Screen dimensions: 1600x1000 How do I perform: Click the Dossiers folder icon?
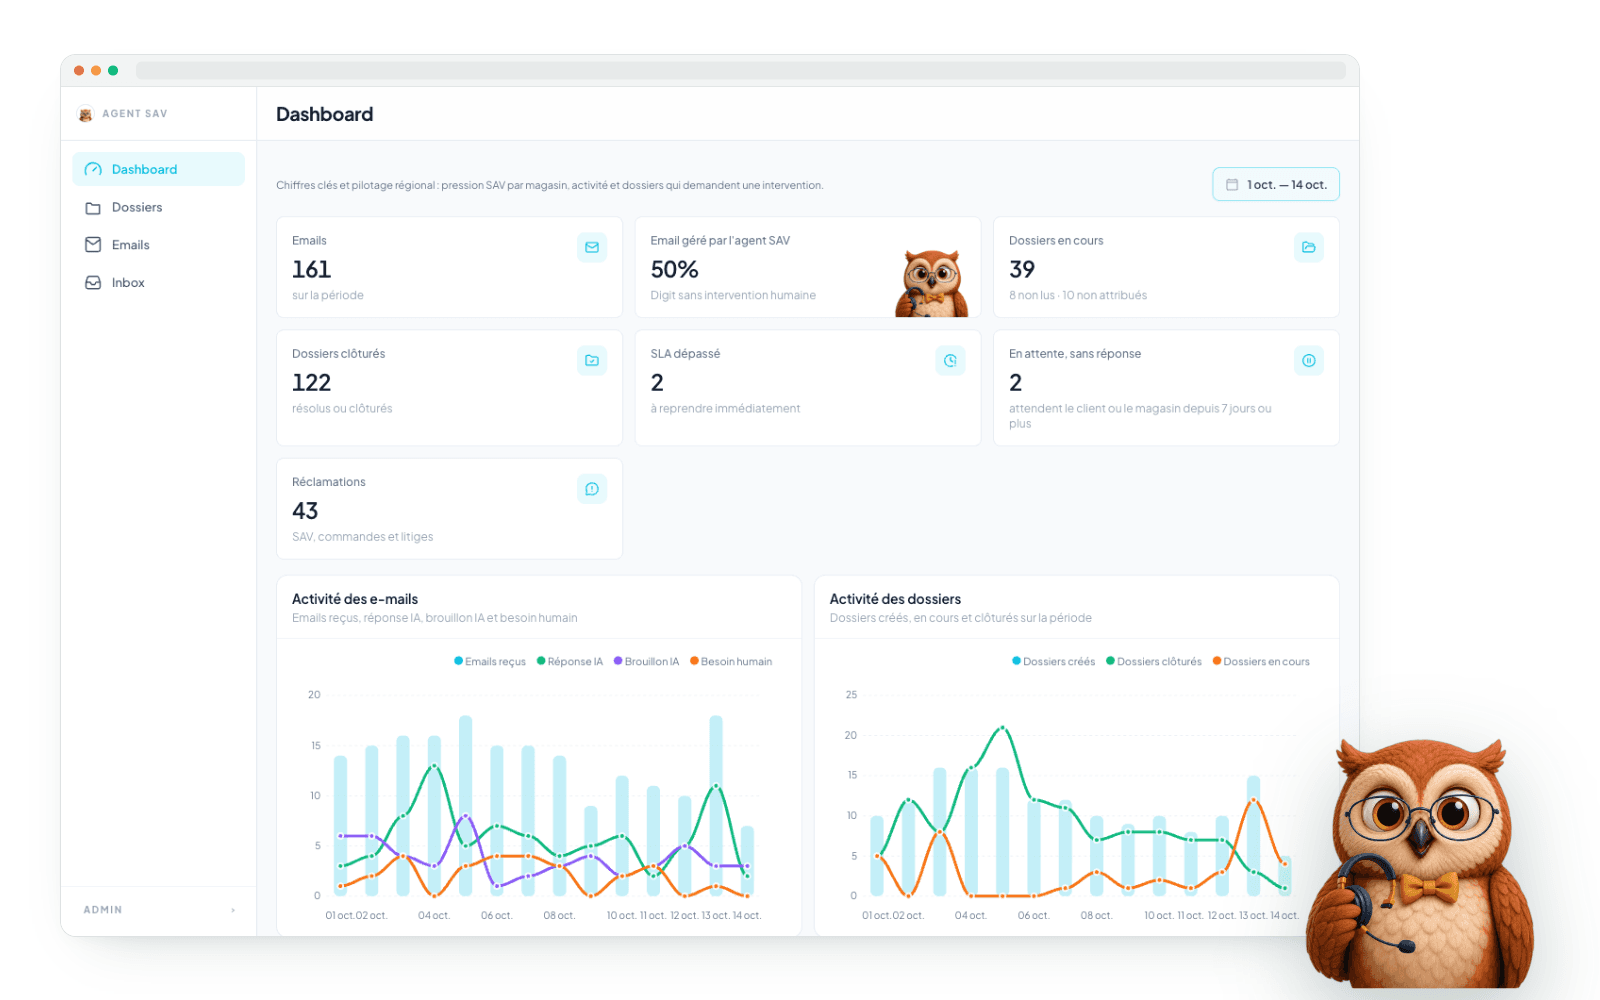(x=93, y=208)
